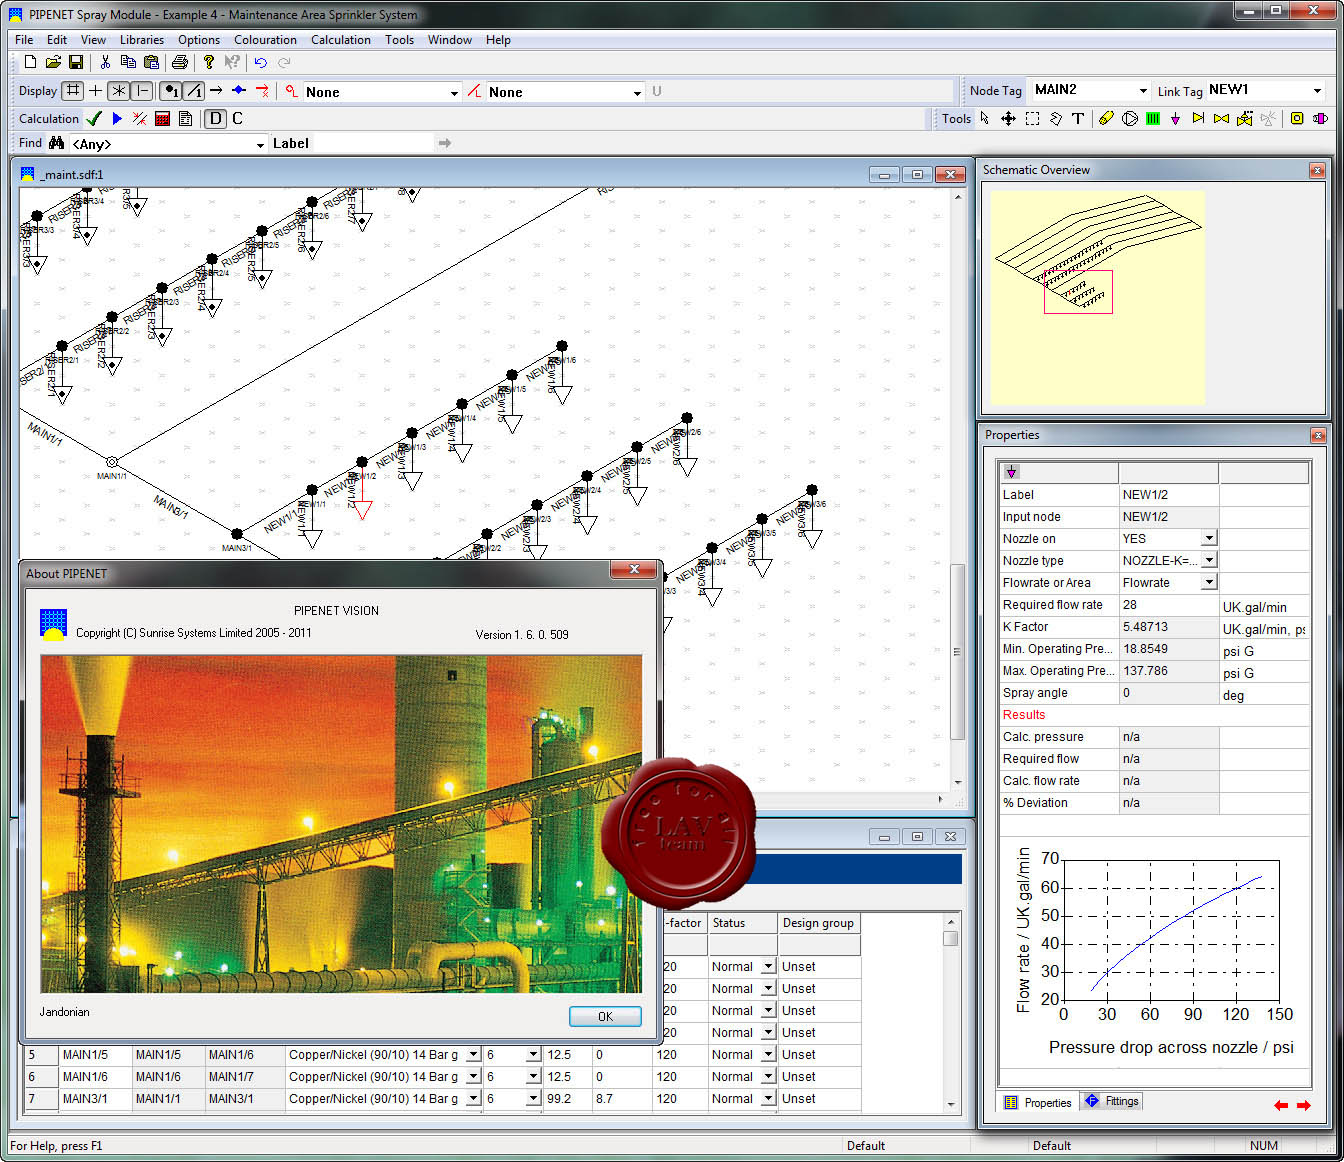Screen dimensions: 1344x1162
Task: Open the Libraries menu
Action: pos(142,40)
